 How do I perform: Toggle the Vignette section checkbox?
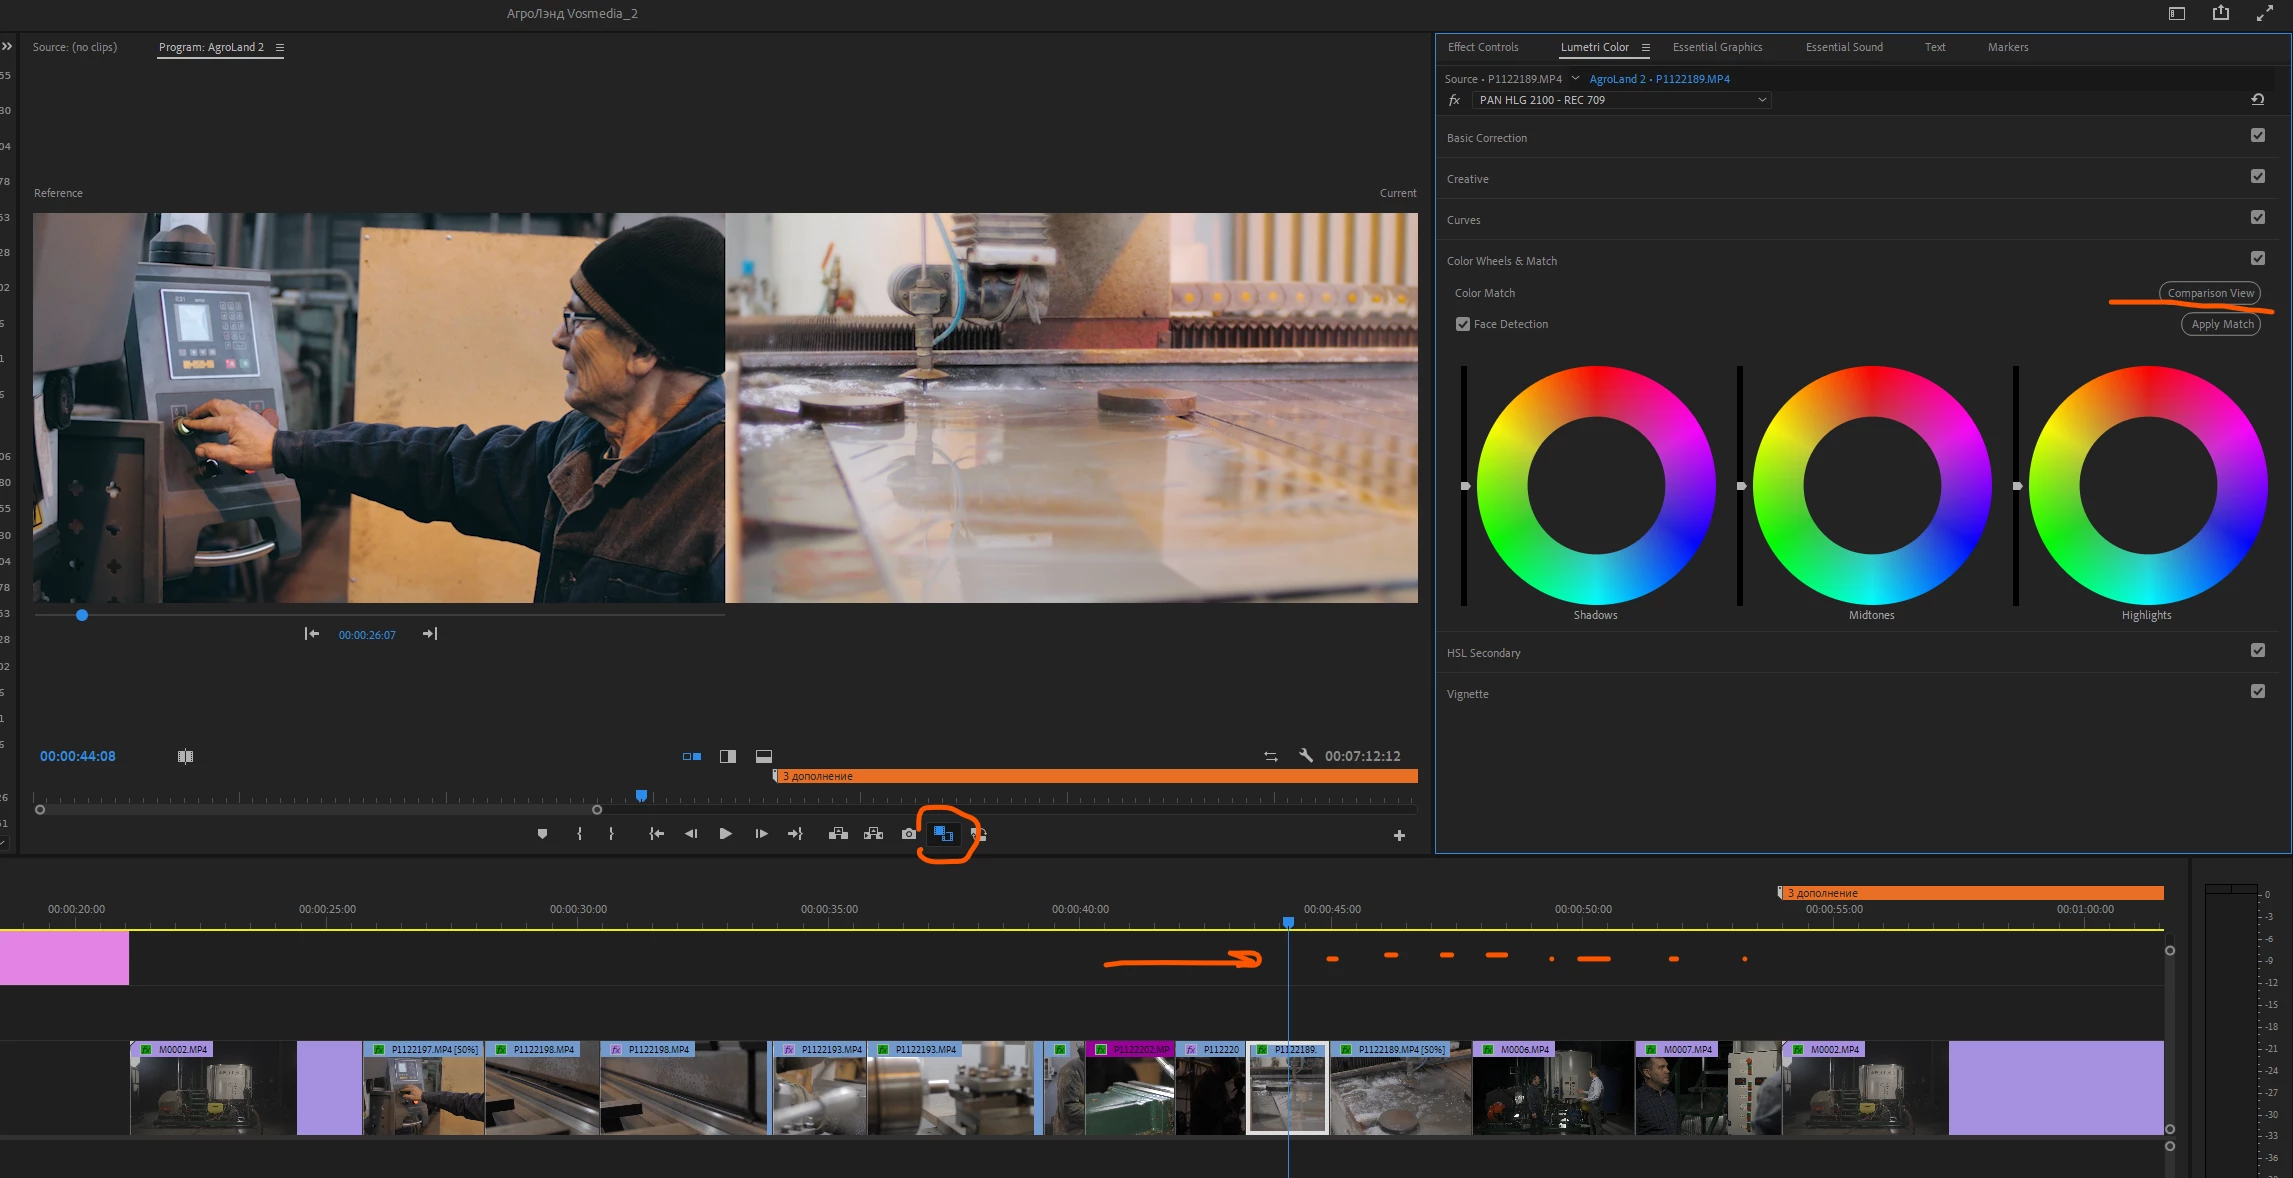2257,692
